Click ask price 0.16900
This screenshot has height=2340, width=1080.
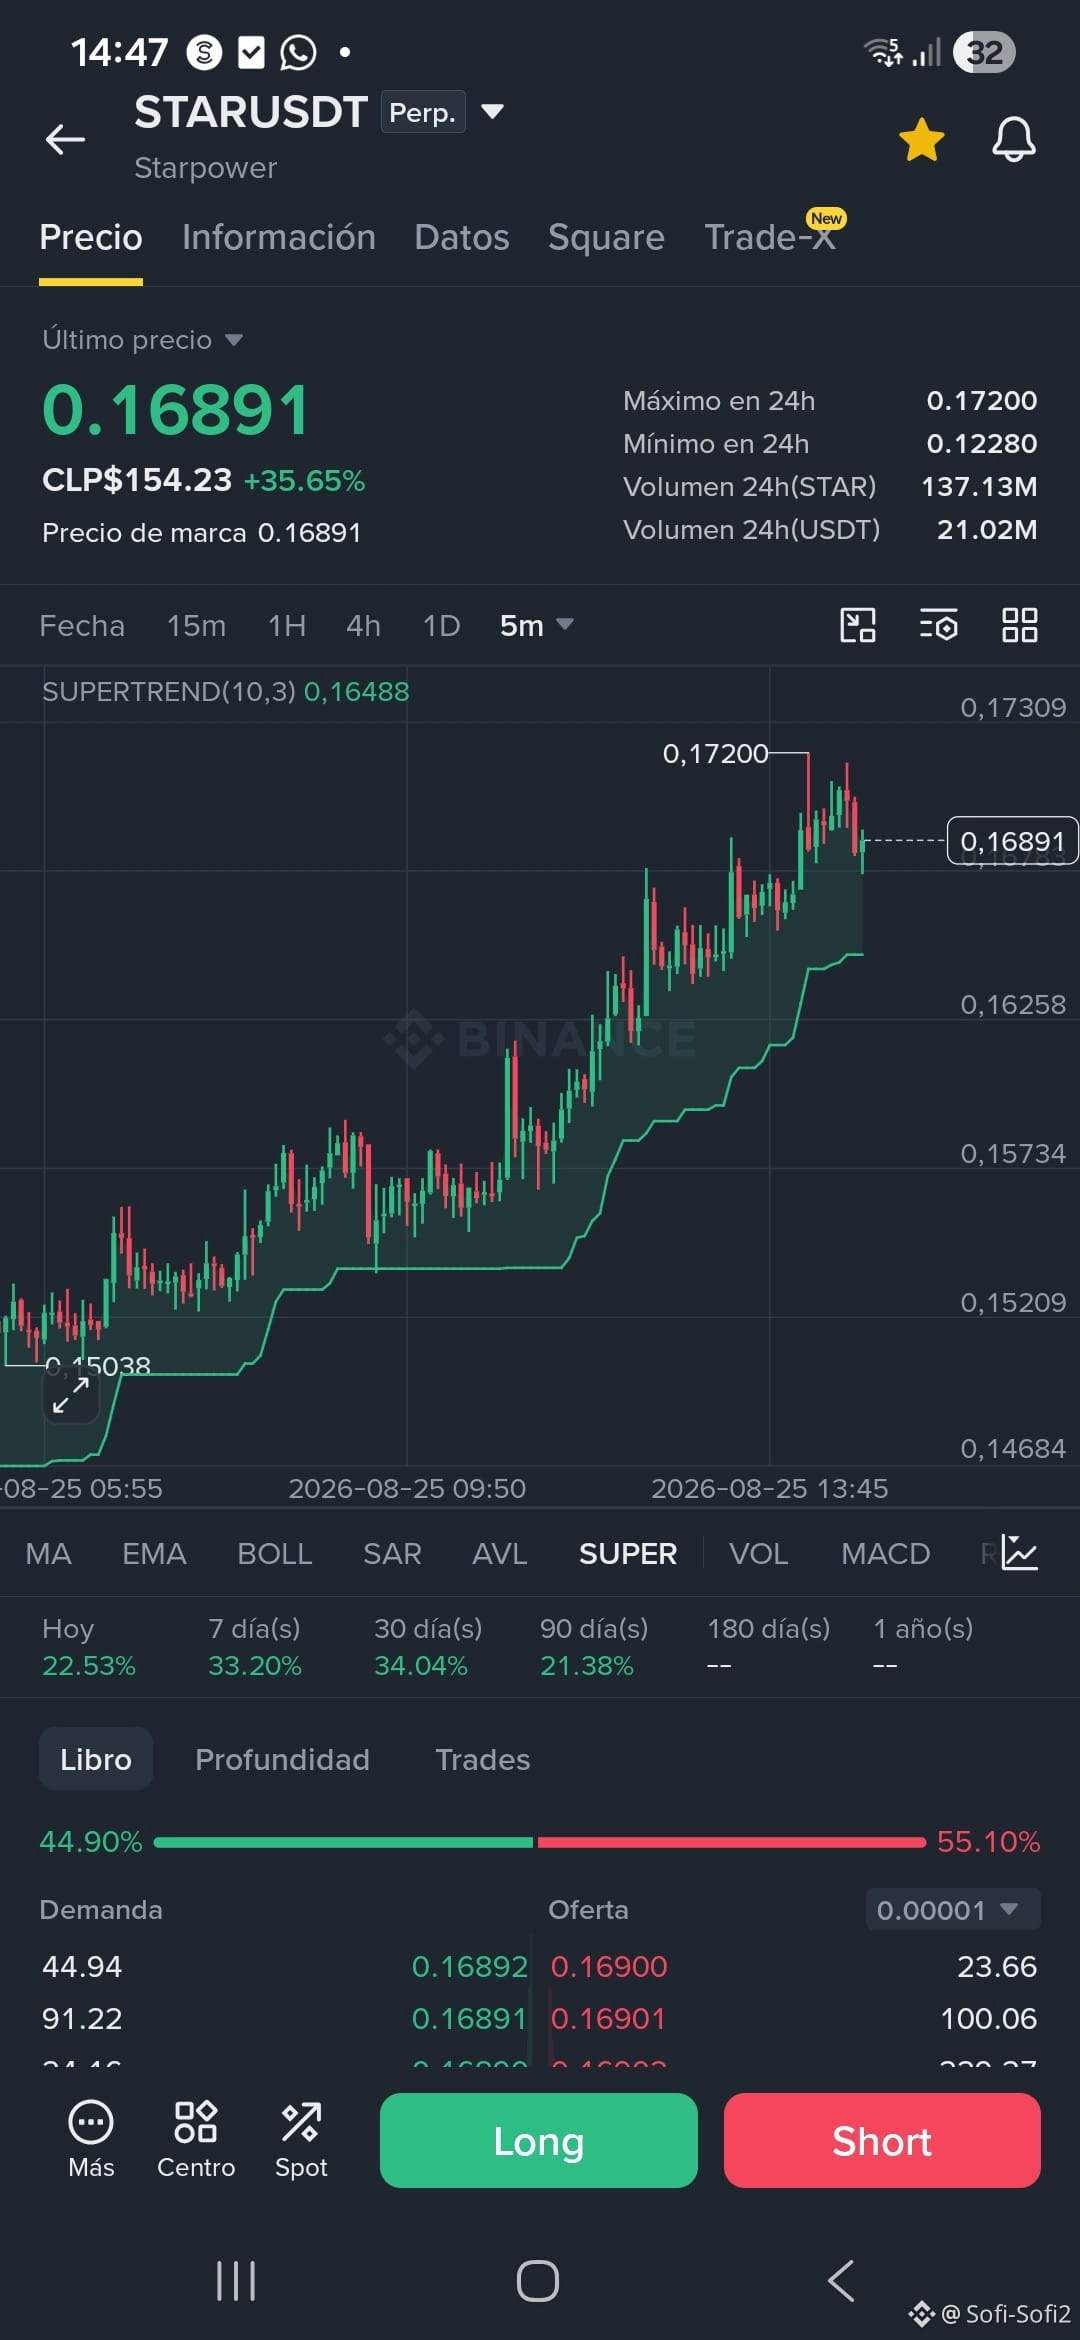click(x=609, y=1966)
